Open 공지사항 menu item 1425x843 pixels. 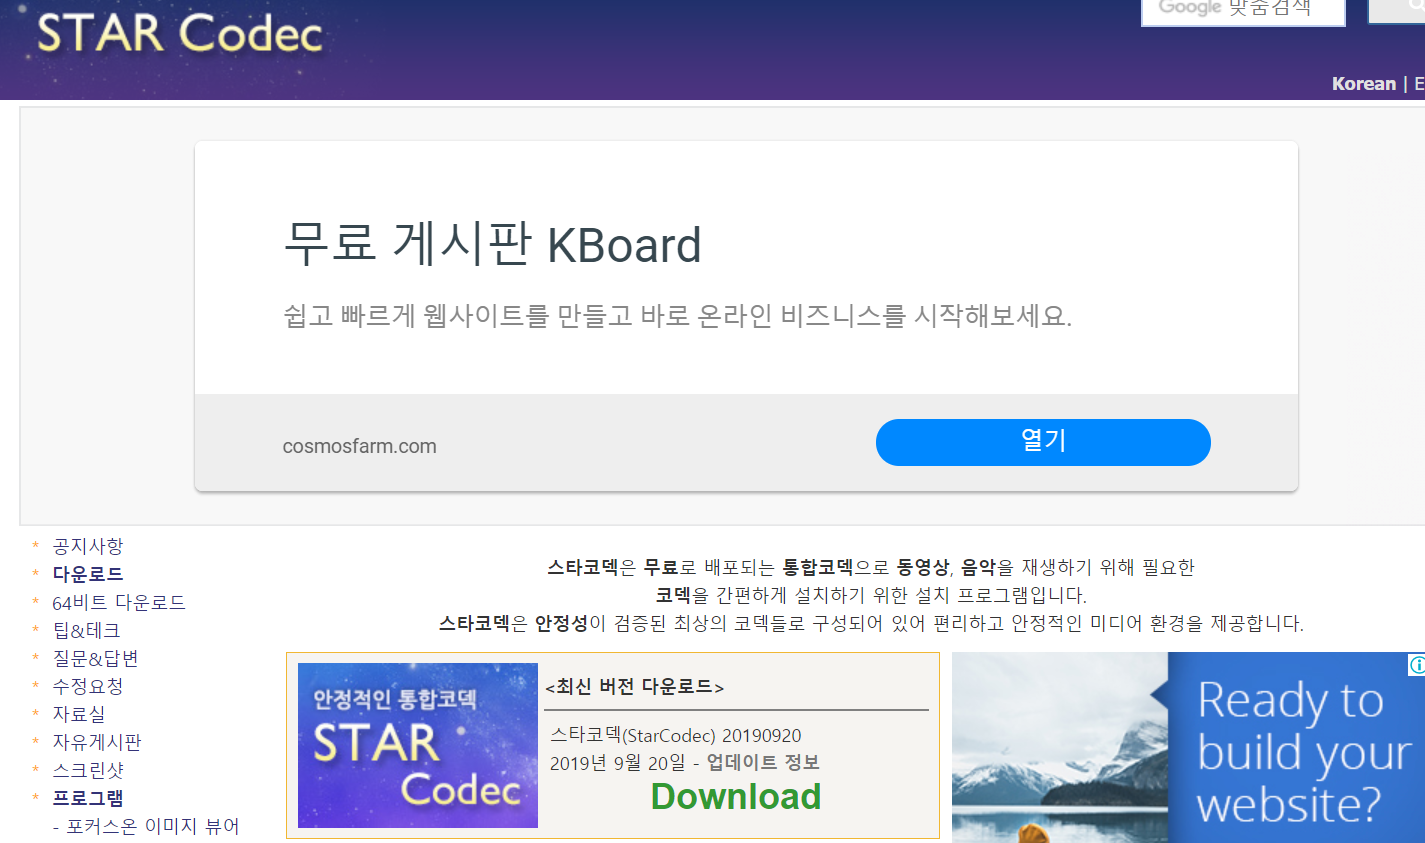88,546
